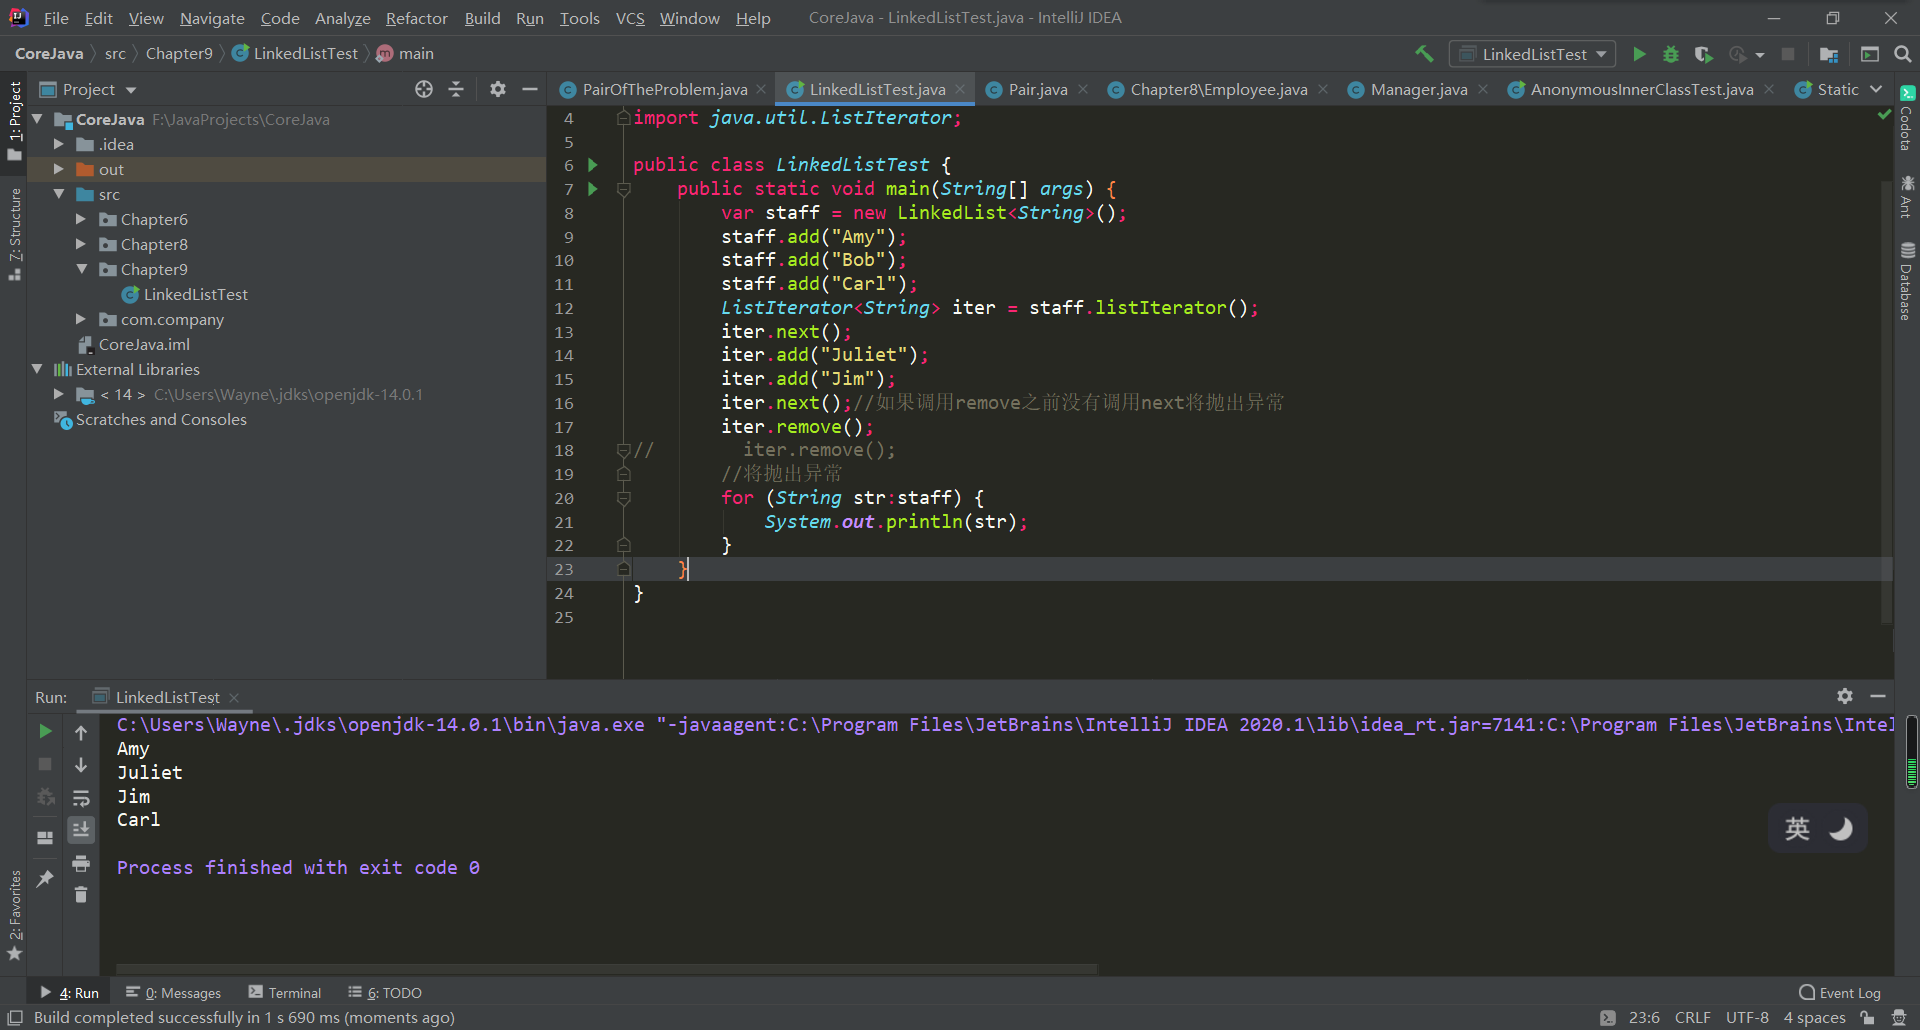Run LinkedListTest with the green play button
Viewport: 1920px width, 1030px height.
point(1639,54)
